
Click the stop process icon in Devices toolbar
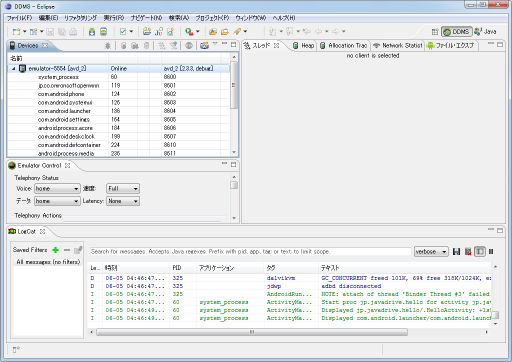pyautogui.click(x=189, y=46)
